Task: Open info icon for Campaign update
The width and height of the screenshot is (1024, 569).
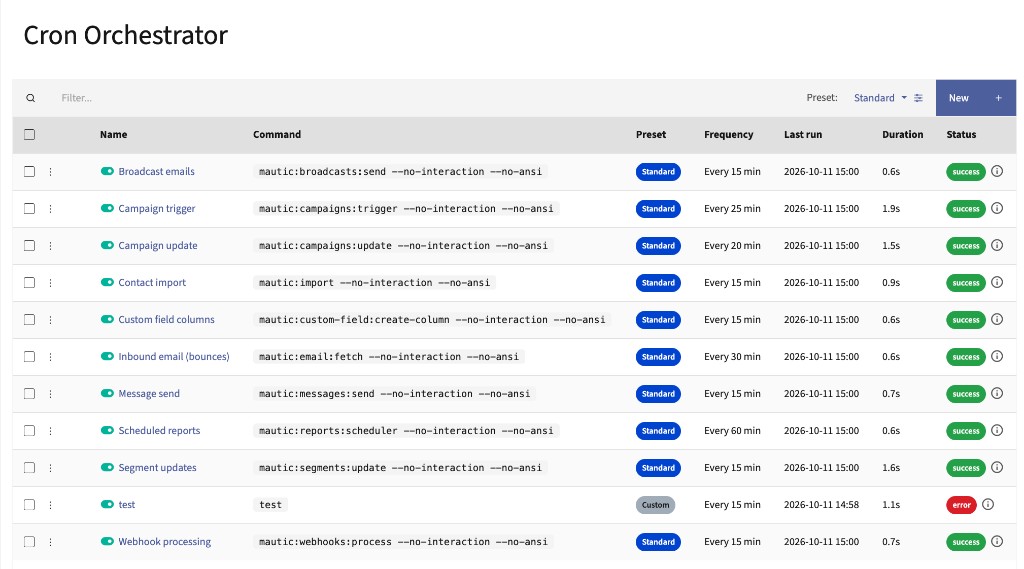Action: point(997,245)
